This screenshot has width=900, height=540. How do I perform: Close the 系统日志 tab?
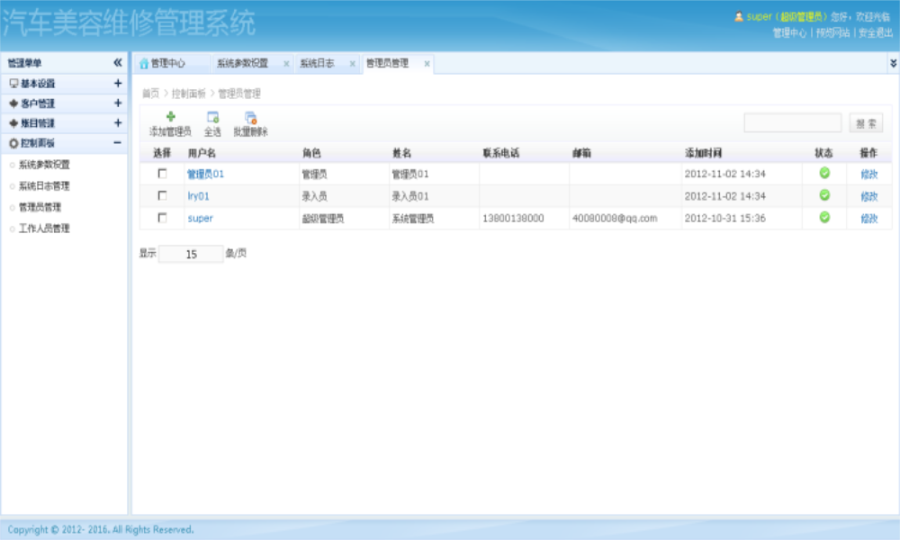point(352,64)
